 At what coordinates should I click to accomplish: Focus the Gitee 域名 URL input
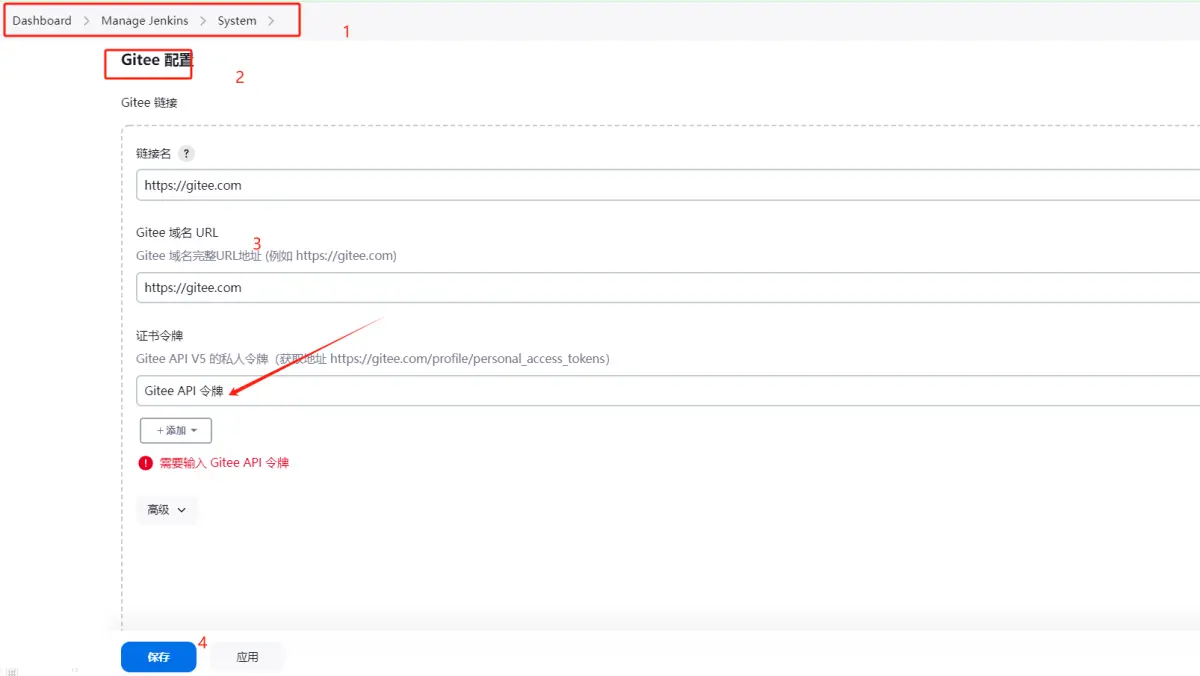coord(668,287)
